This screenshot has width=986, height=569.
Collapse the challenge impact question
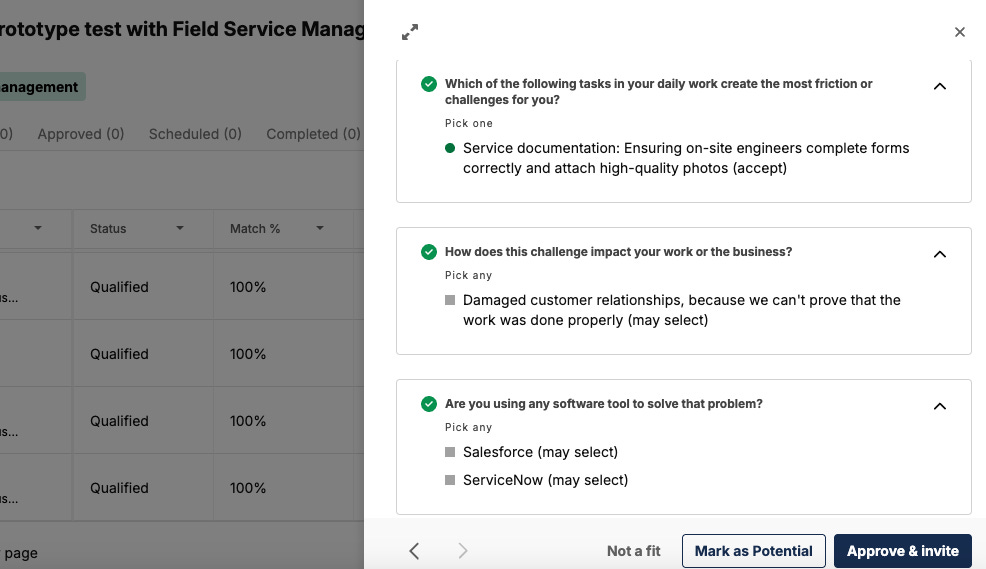(940, 254)
